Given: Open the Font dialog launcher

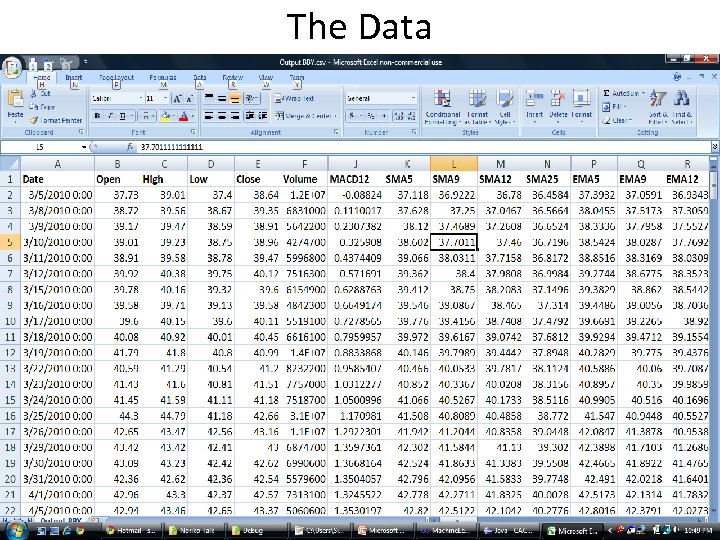Looking at the screenshot, I should click(193, 132).
